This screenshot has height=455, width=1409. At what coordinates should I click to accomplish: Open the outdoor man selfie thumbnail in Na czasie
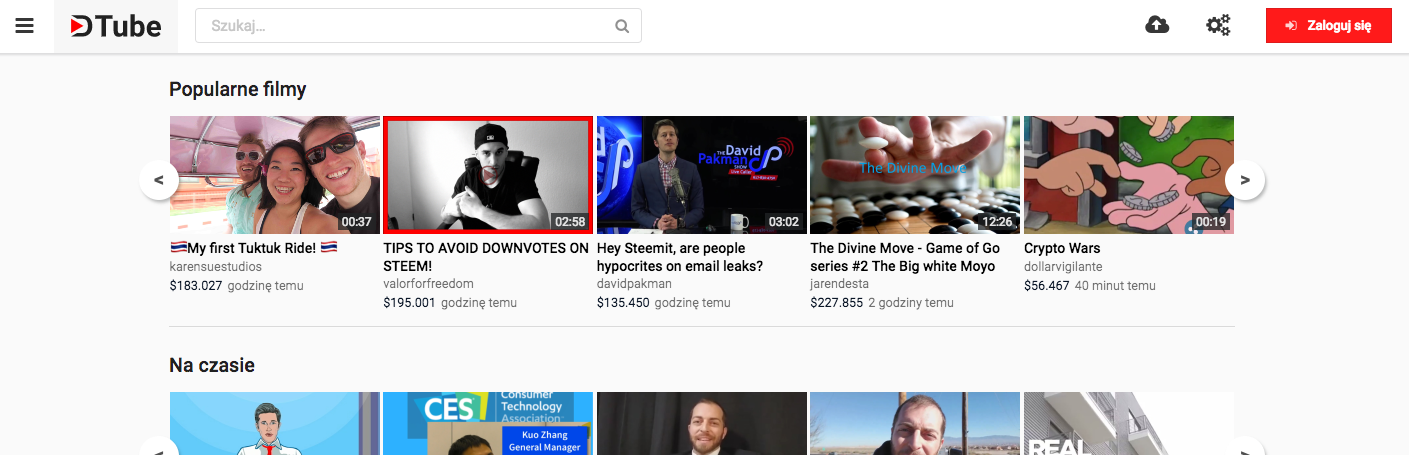tap(915, 423)
